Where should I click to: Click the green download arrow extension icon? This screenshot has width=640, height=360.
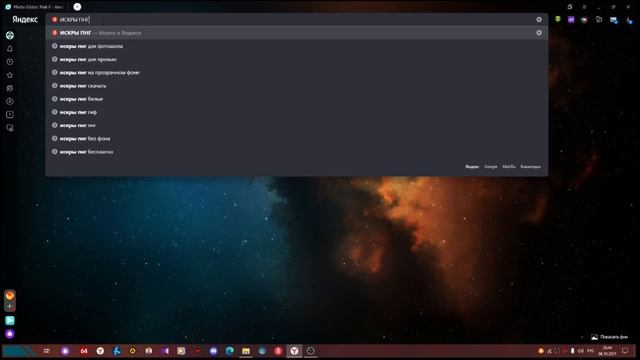pos(558,20)
